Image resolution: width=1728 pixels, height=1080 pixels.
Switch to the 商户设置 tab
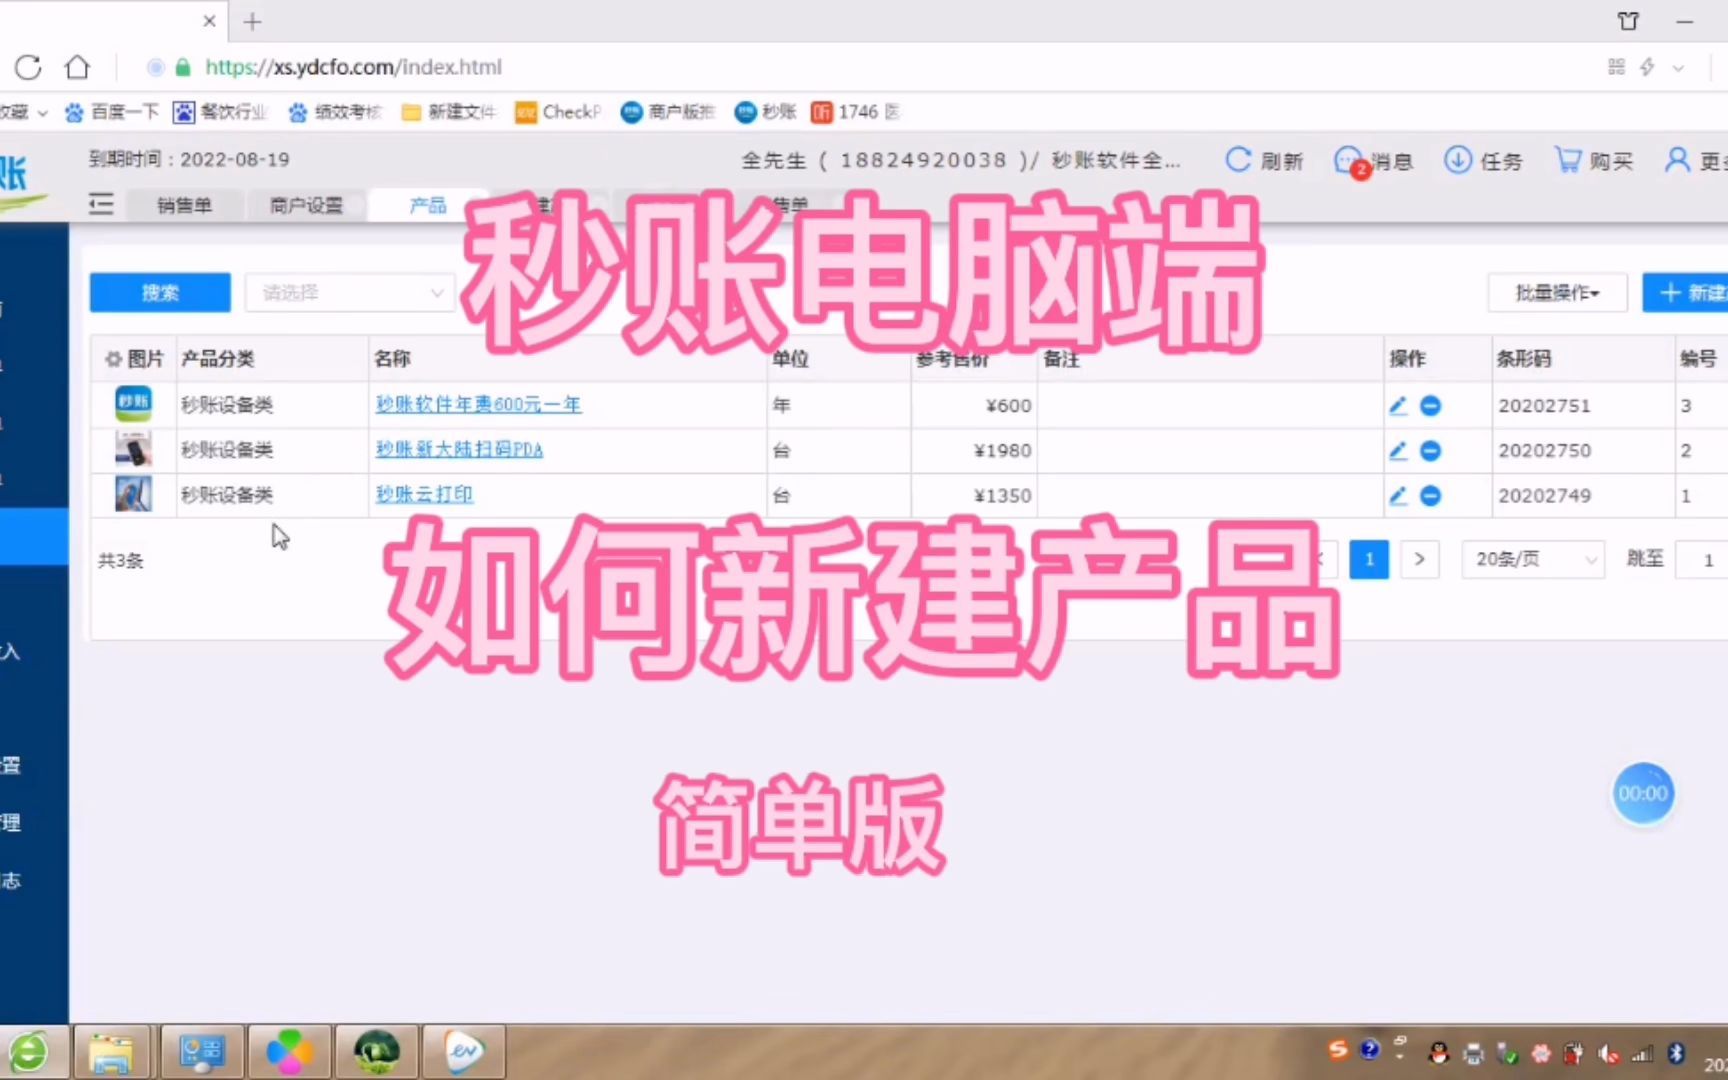tap(305, 204)
